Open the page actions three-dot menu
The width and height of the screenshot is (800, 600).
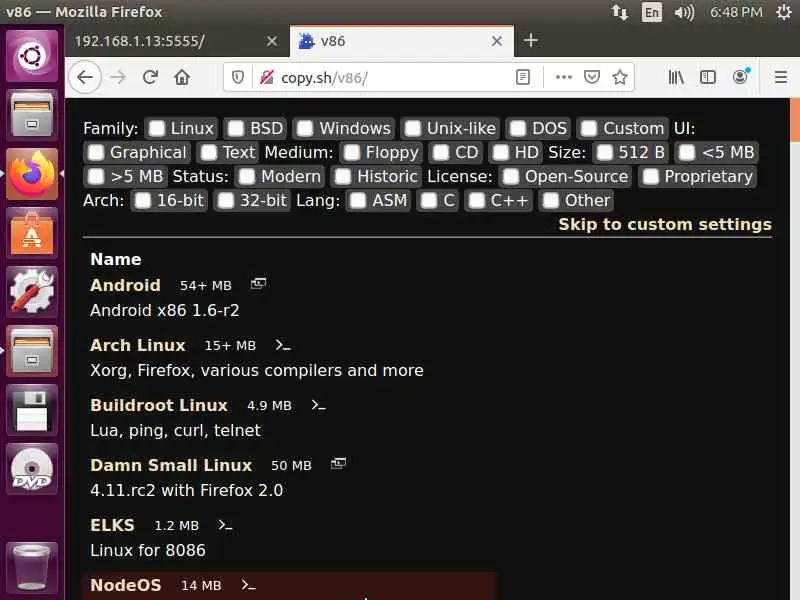[x=563, y=78]
